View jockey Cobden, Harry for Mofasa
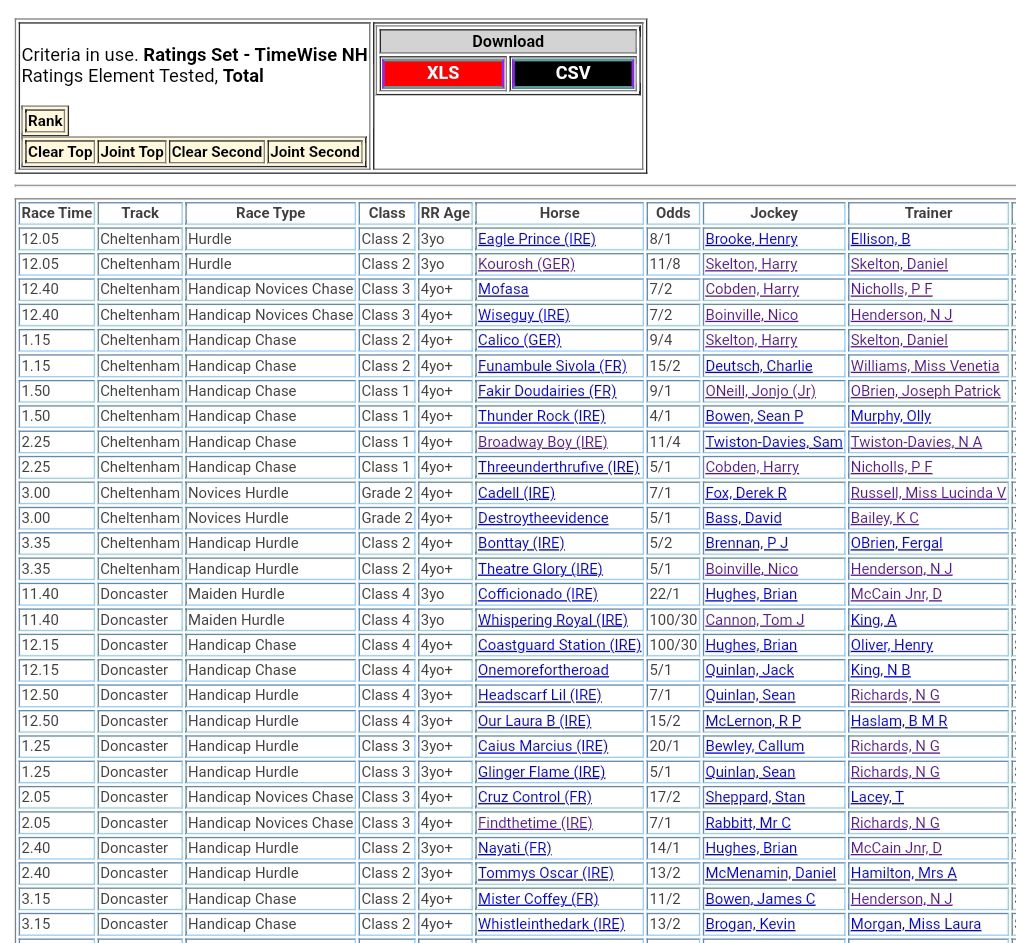 (x=751, y=289)
